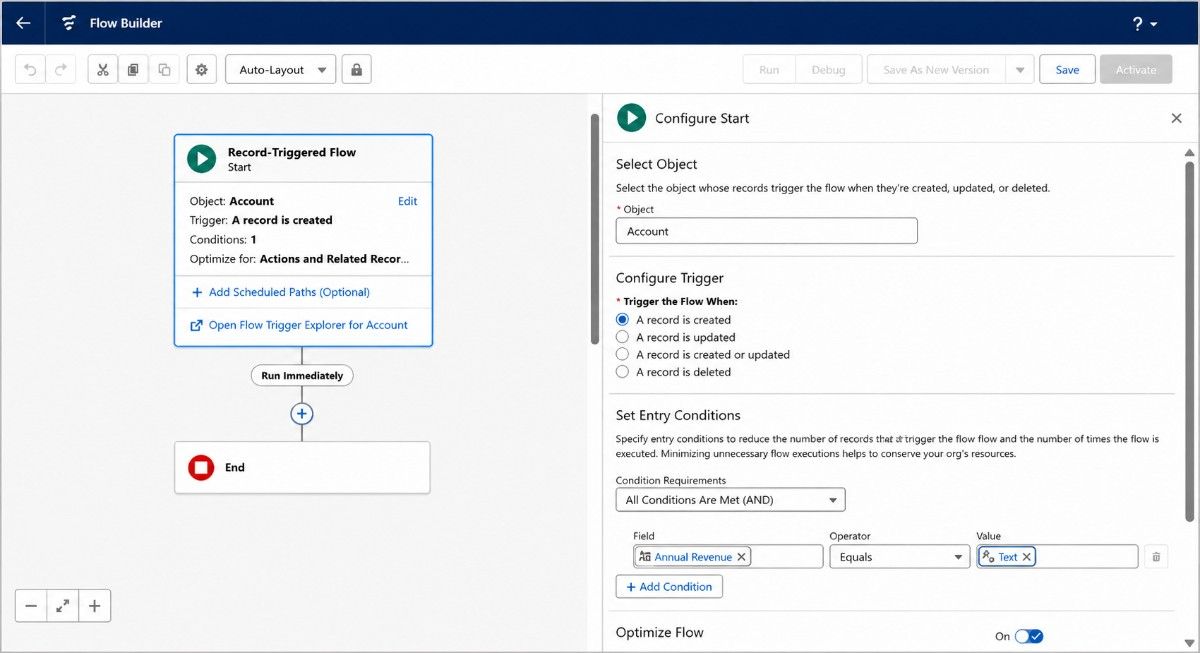The image size is (1200, 653).
Task: Zoom in with the plus button
Action: [95, 606]
